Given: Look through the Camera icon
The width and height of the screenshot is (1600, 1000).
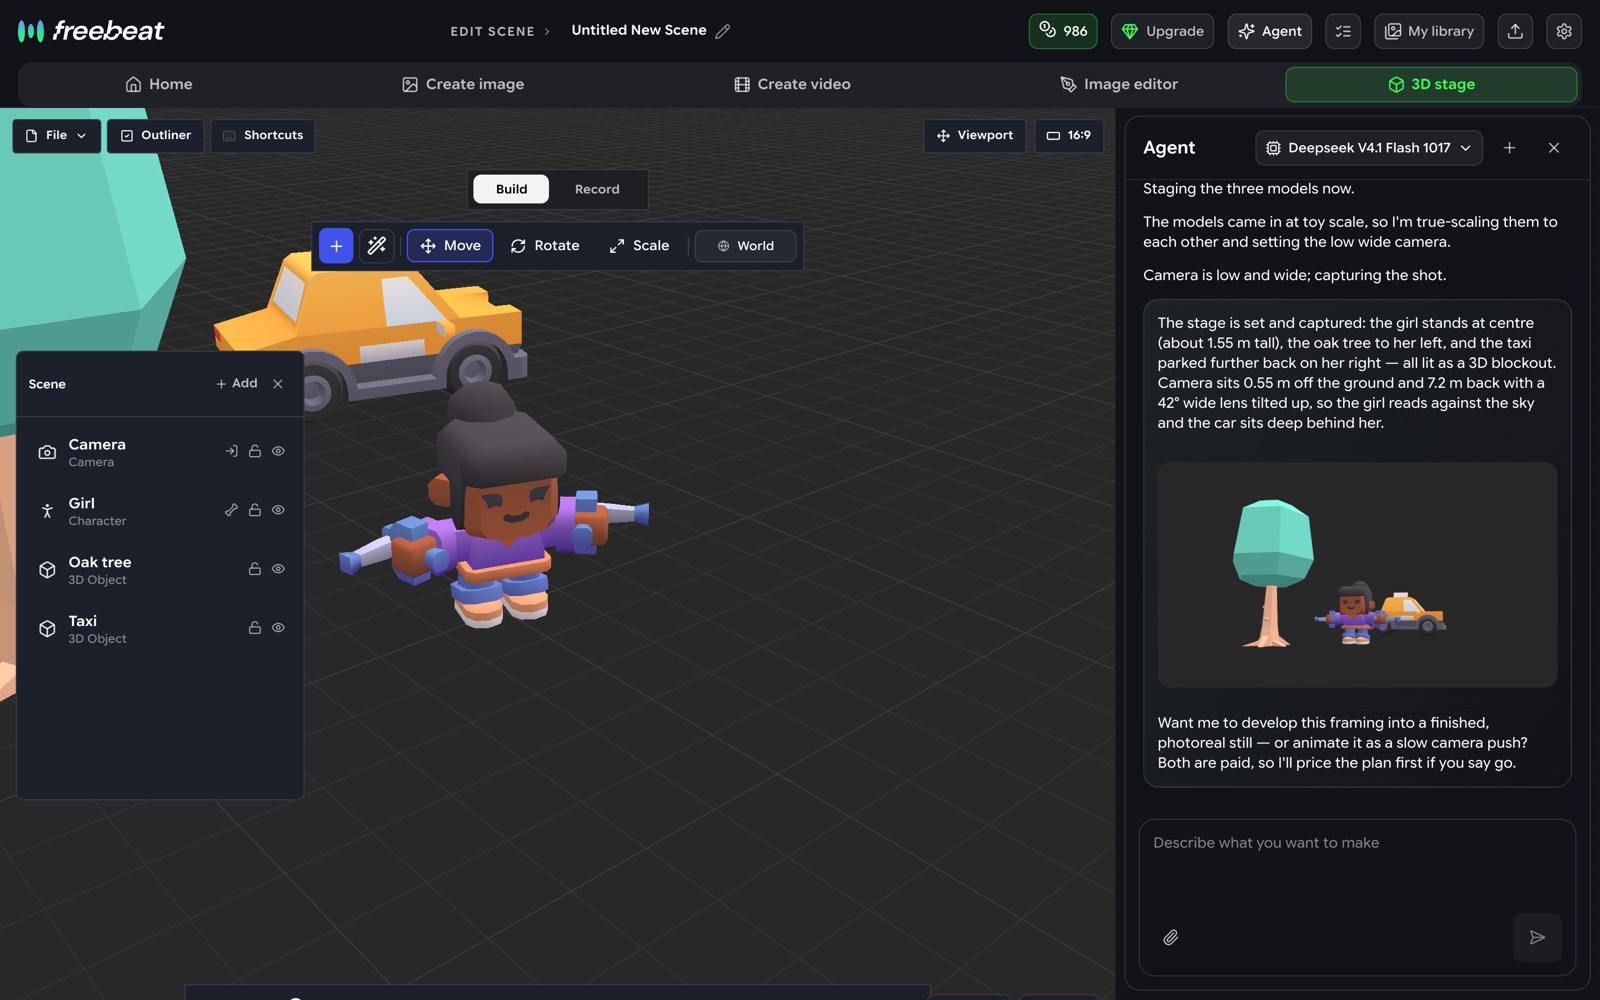Looking at the screenshot, I should tap(231, 452).
